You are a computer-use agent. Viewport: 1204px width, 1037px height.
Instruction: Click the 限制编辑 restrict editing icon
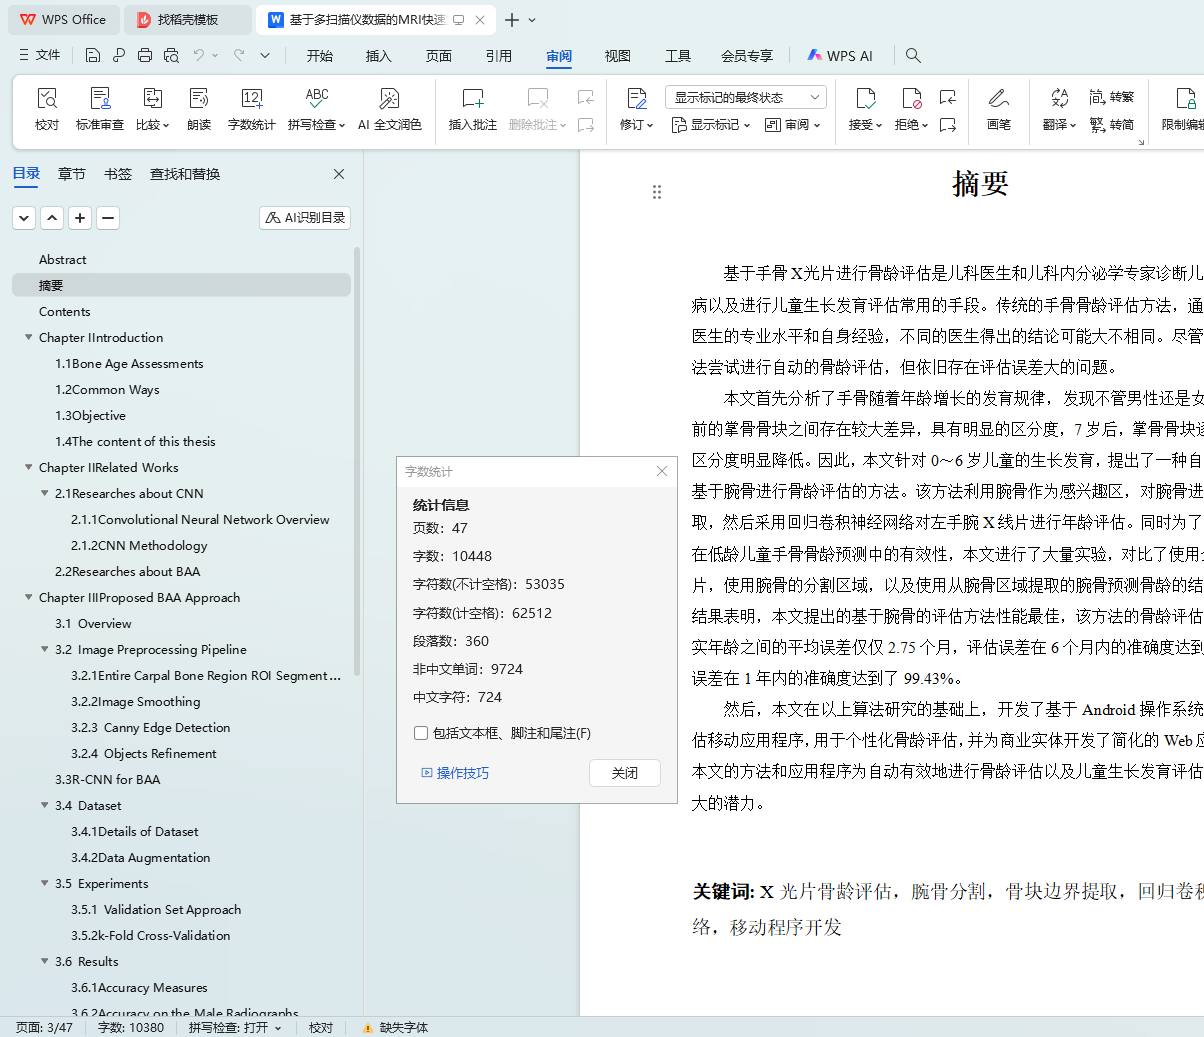[x=1185, y=98]
